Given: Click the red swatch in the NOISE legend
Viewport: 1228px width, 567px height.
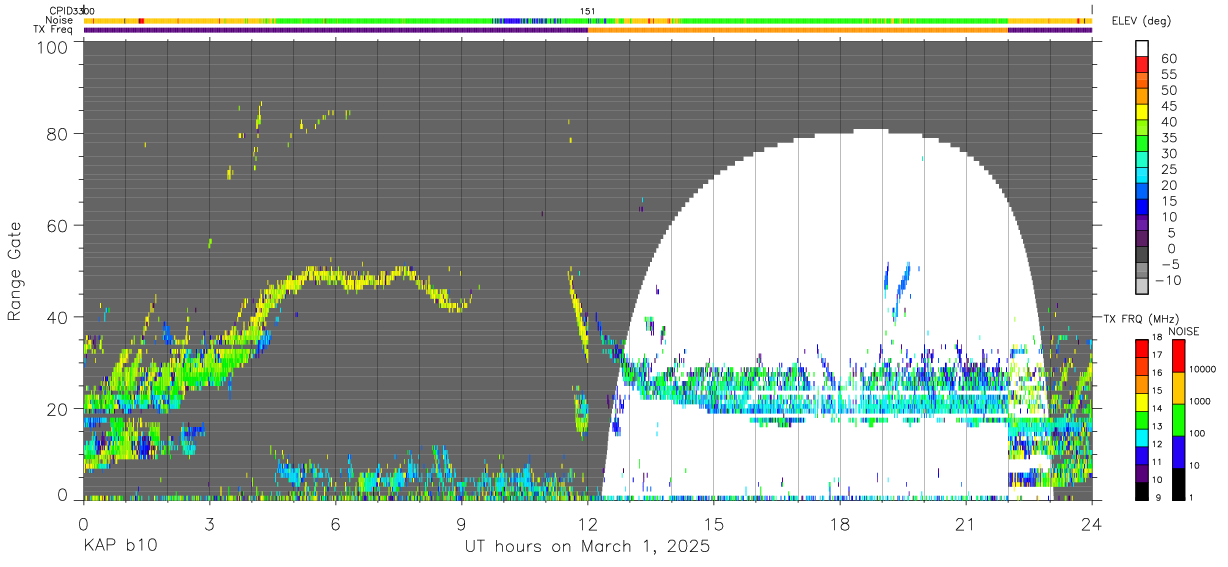Looking at the screenshot, I should [1177, 356].
